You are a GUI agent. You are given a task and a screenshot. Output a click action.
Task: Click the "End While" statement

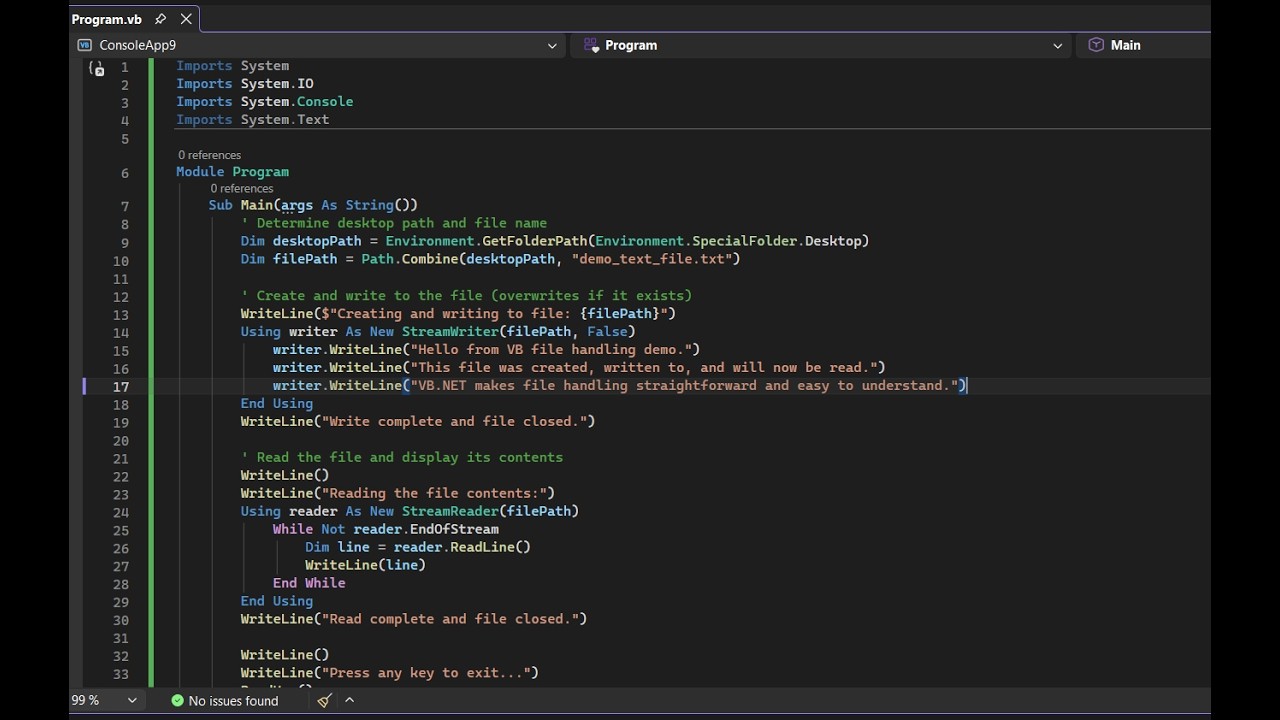tap(309, 583)
